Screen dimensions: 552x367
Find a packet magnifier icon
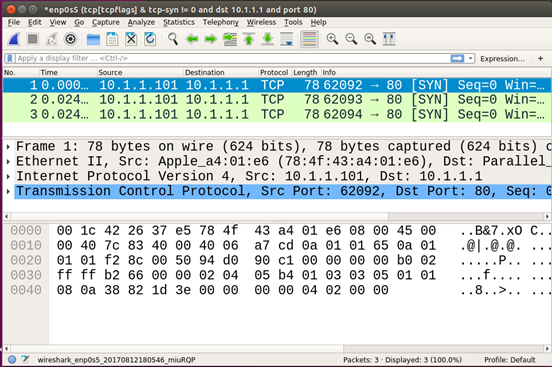(x=173, y=39)
